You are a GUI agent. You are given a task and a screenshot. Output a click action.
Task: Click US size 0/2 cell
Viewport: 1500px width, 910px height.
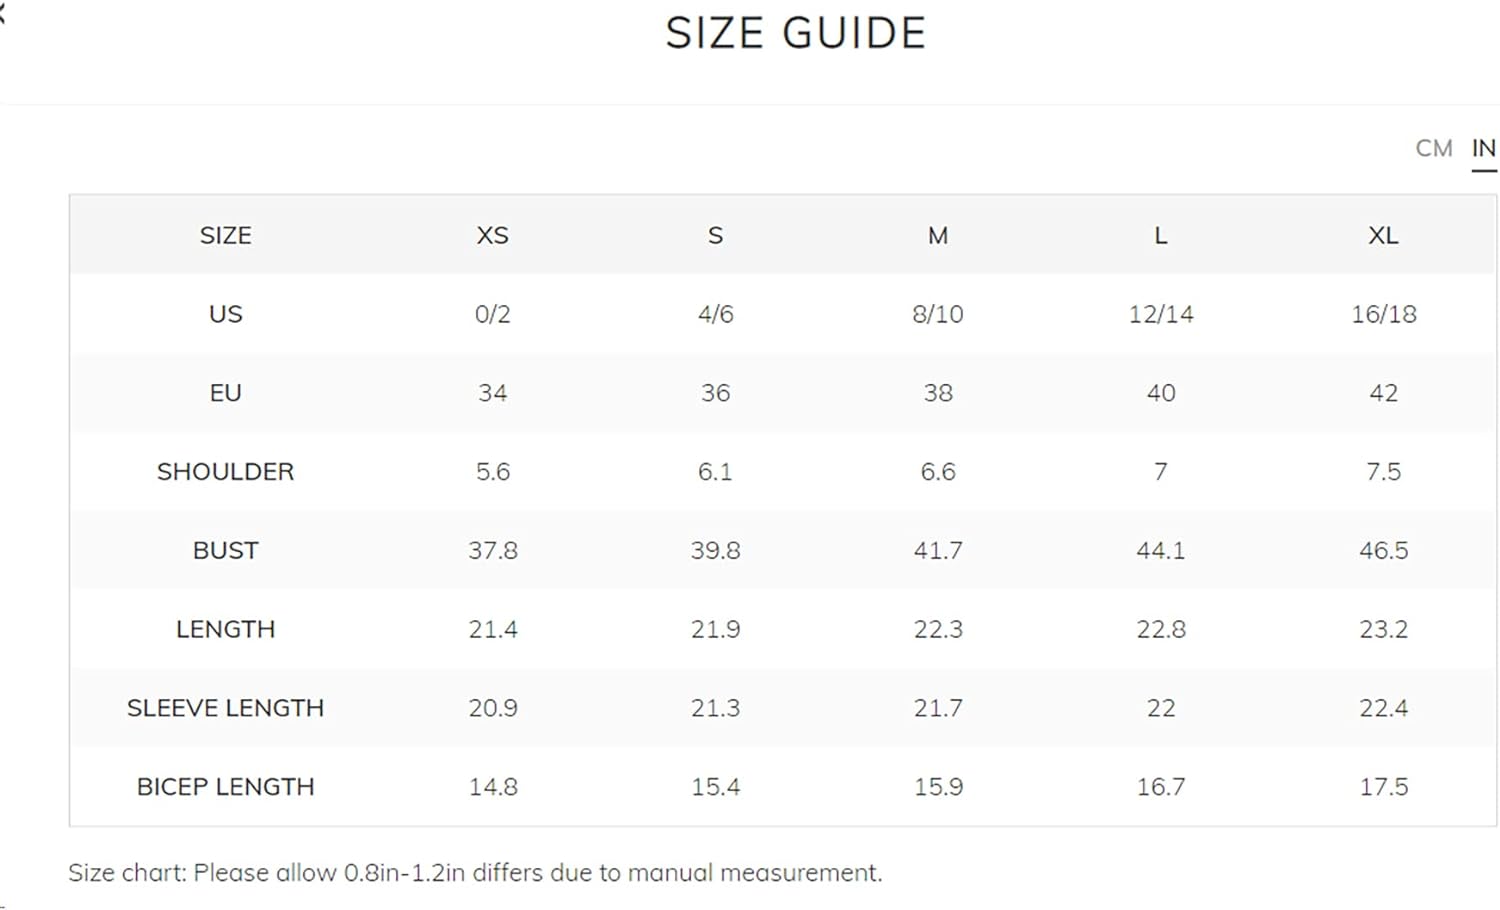click(492, 314)
